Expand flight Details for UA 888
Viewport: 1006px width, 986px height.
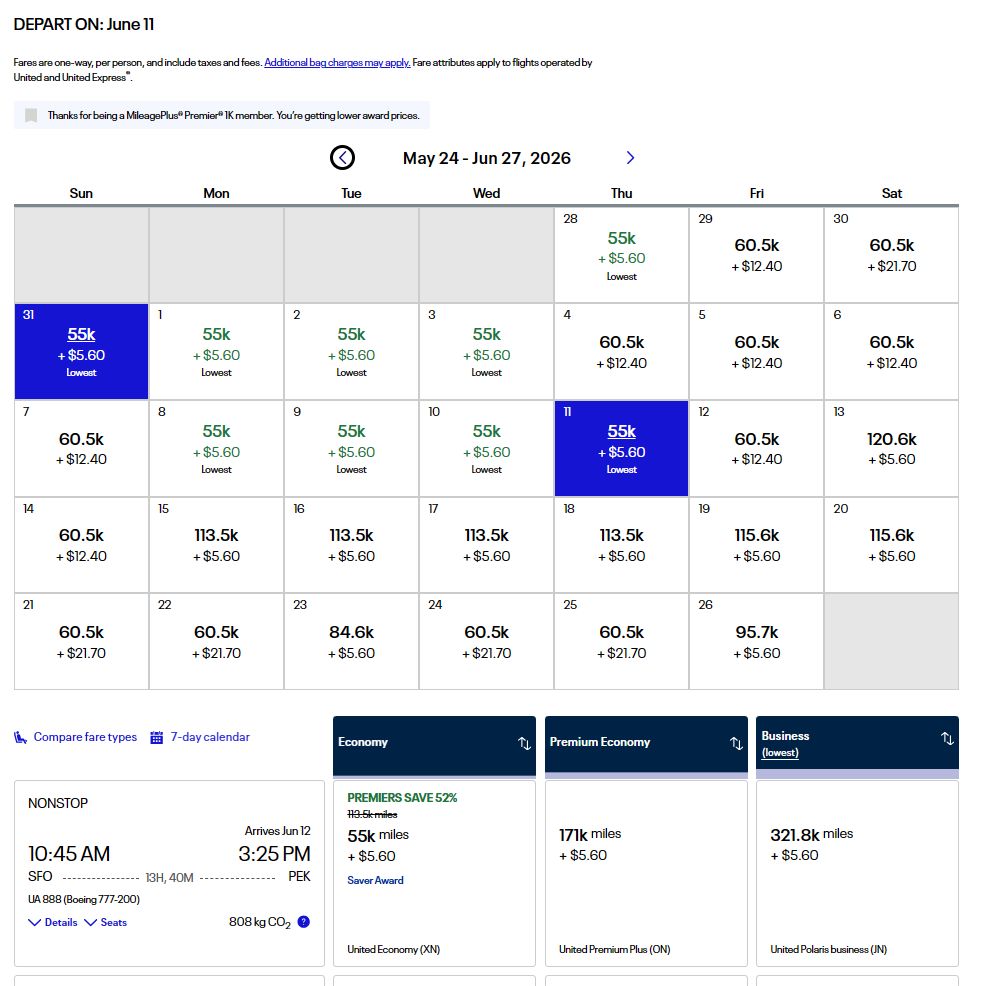pos(53,922)
